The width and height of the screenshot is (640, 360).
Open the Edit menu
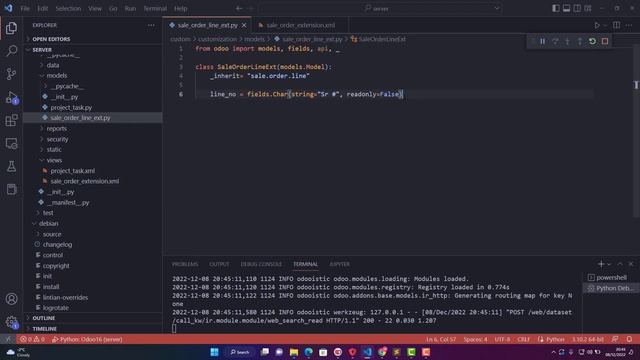42,8
